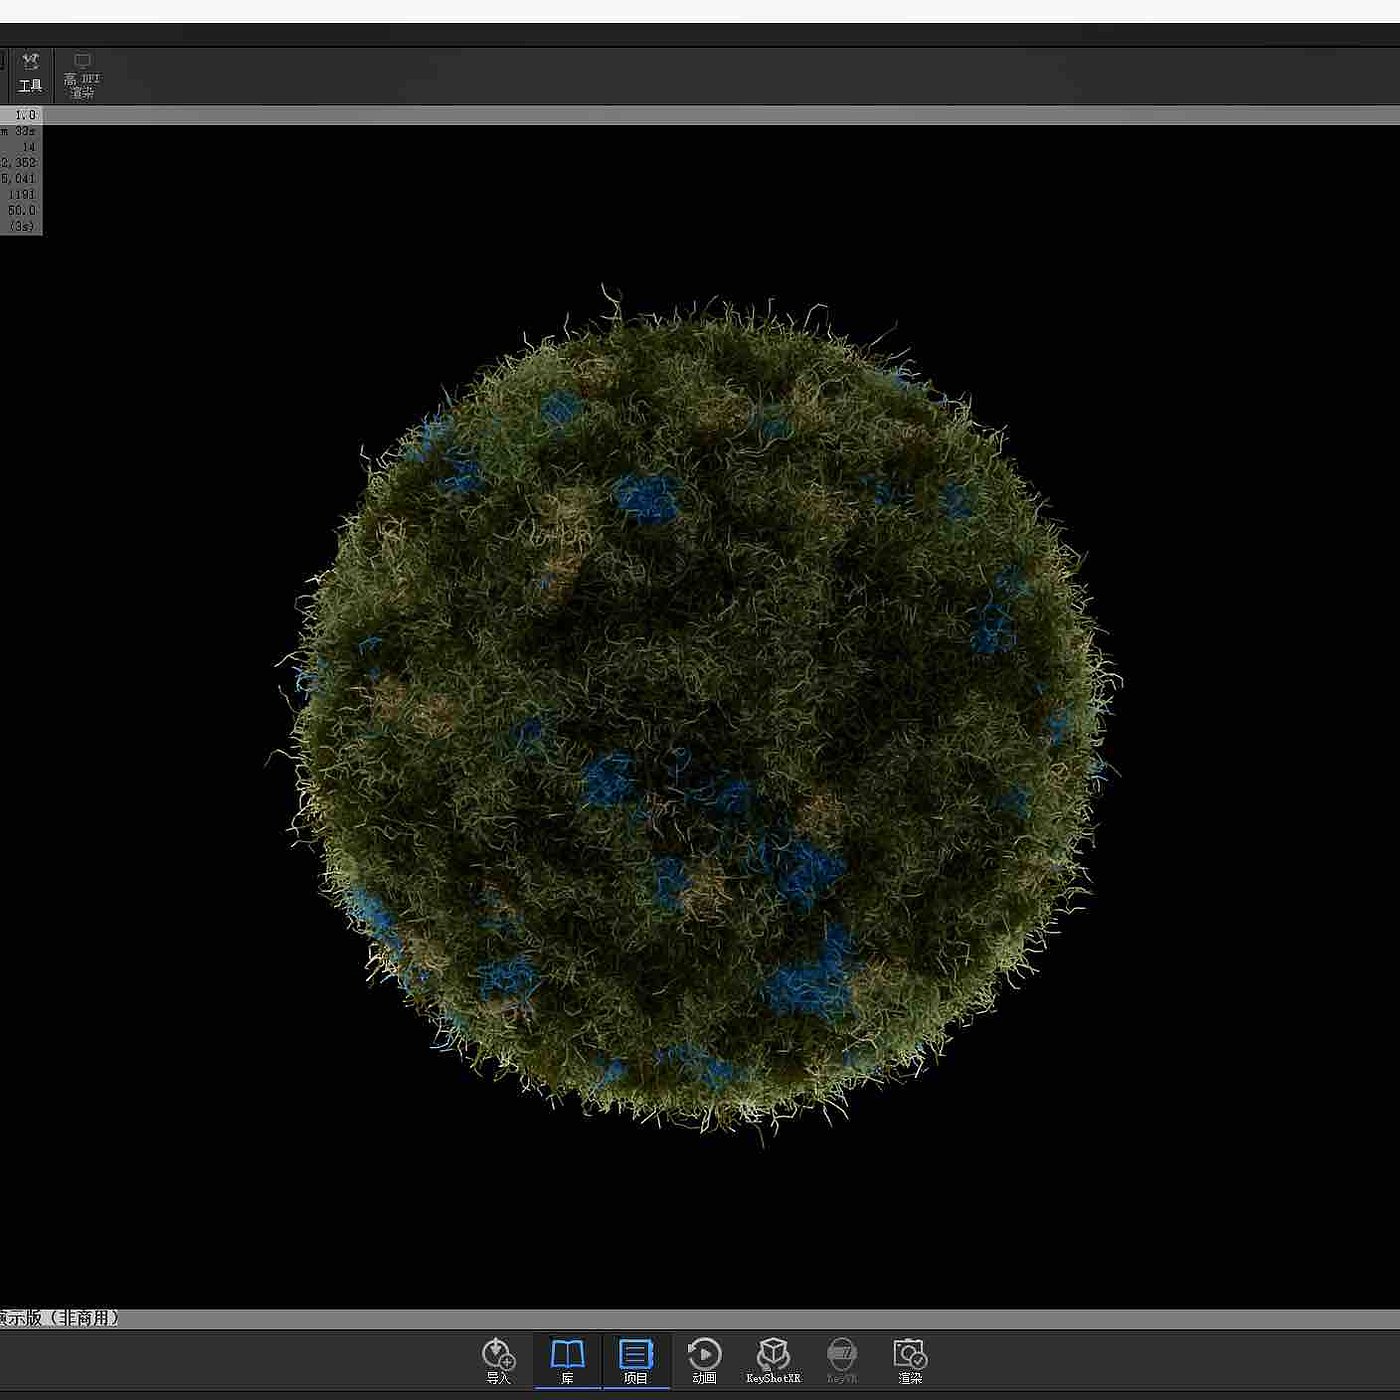Open the 渲染 (Render) dialog

[x=910, y=1360]
